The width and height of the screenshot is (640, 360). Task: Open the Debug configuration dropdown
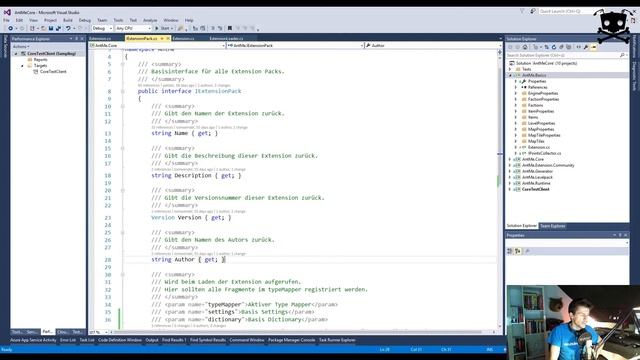[102, 28]
